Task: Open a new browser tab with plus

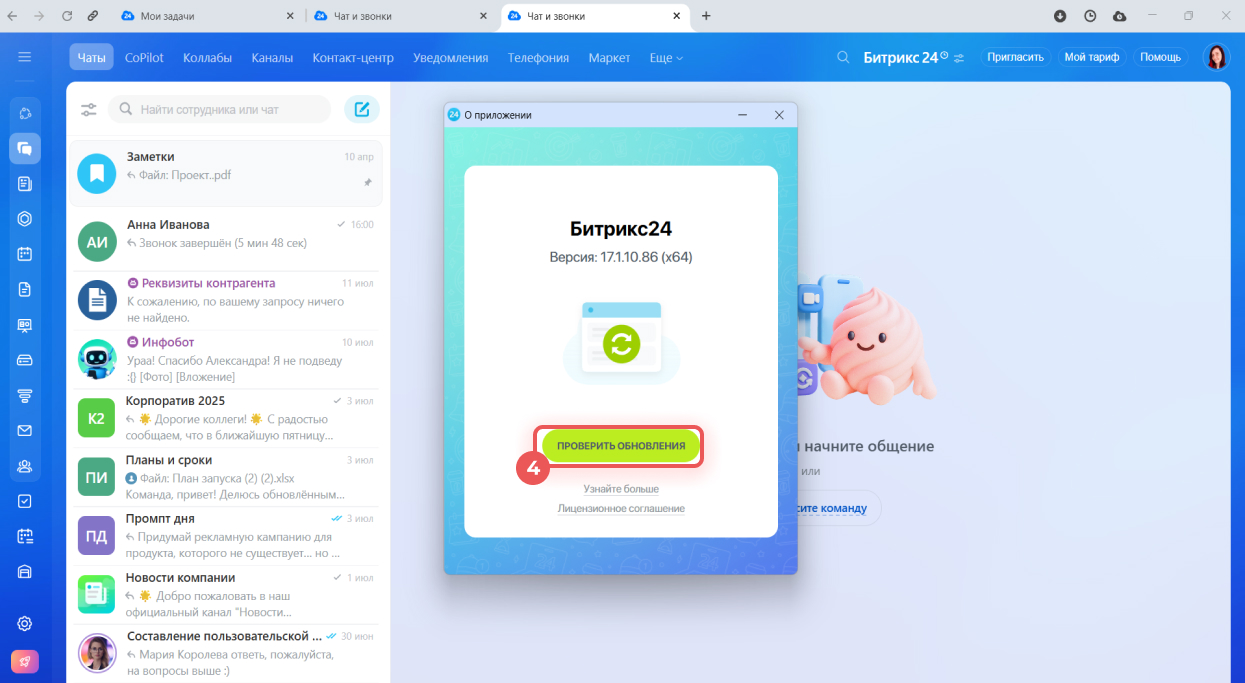Action: point(706,16)
